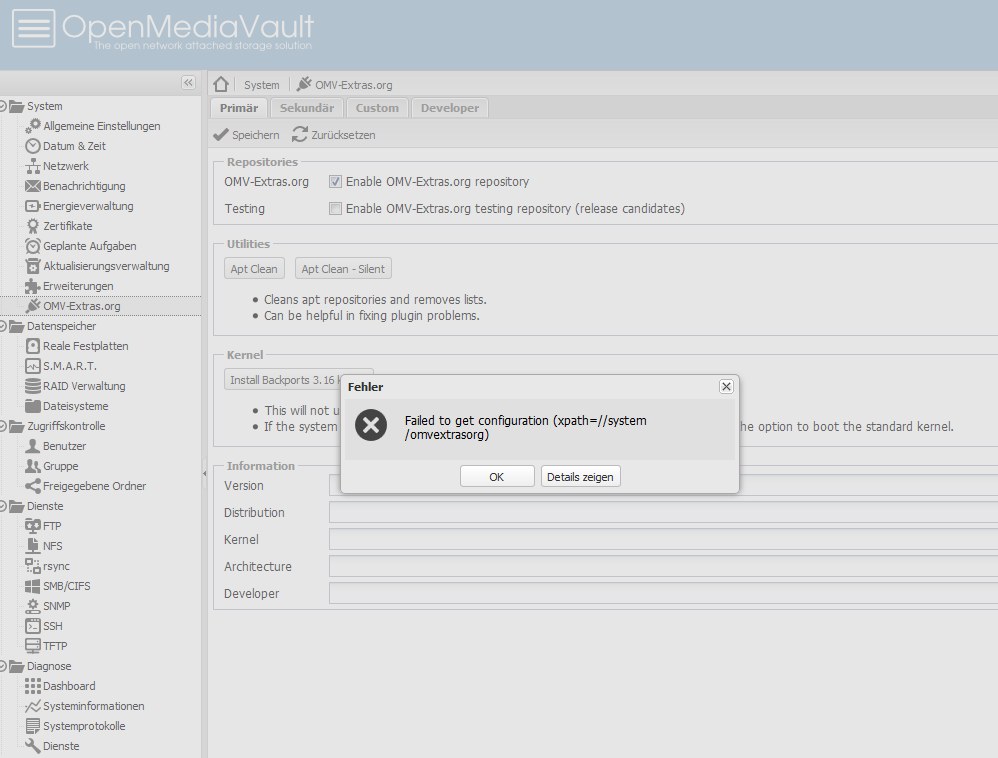Go to the home breadcrumb icon
Viewport: 998px width, 758px height.
[221, 84]
